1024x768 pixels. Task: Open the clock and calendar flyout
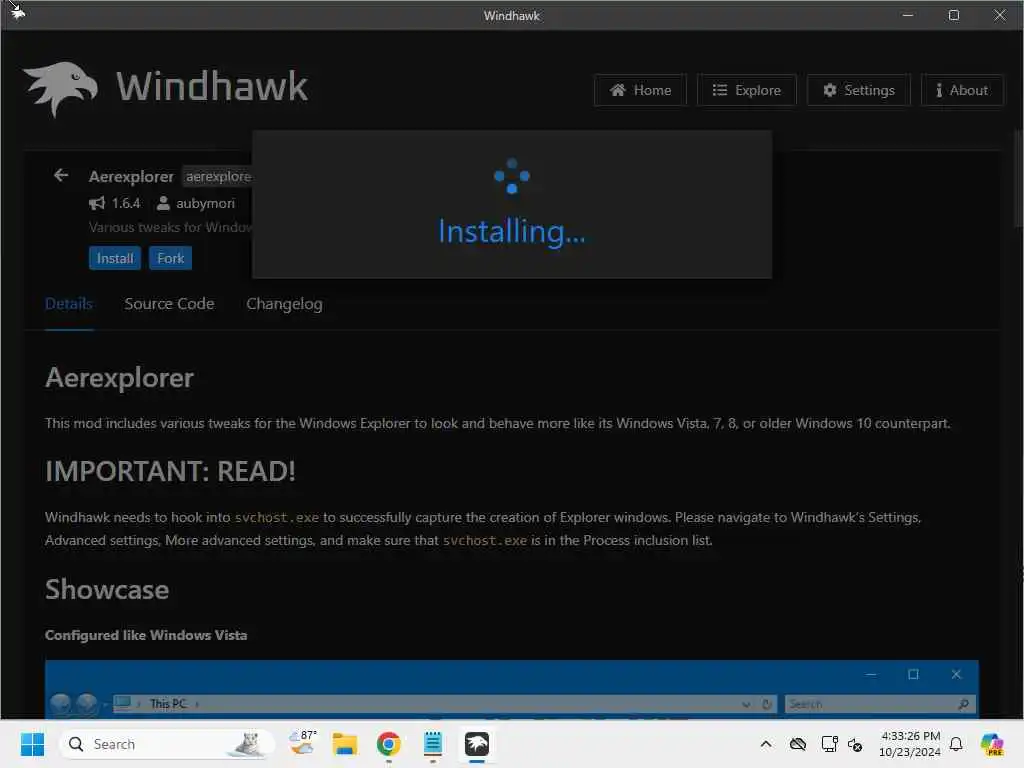pyautogui.click(x=910, y=744)
